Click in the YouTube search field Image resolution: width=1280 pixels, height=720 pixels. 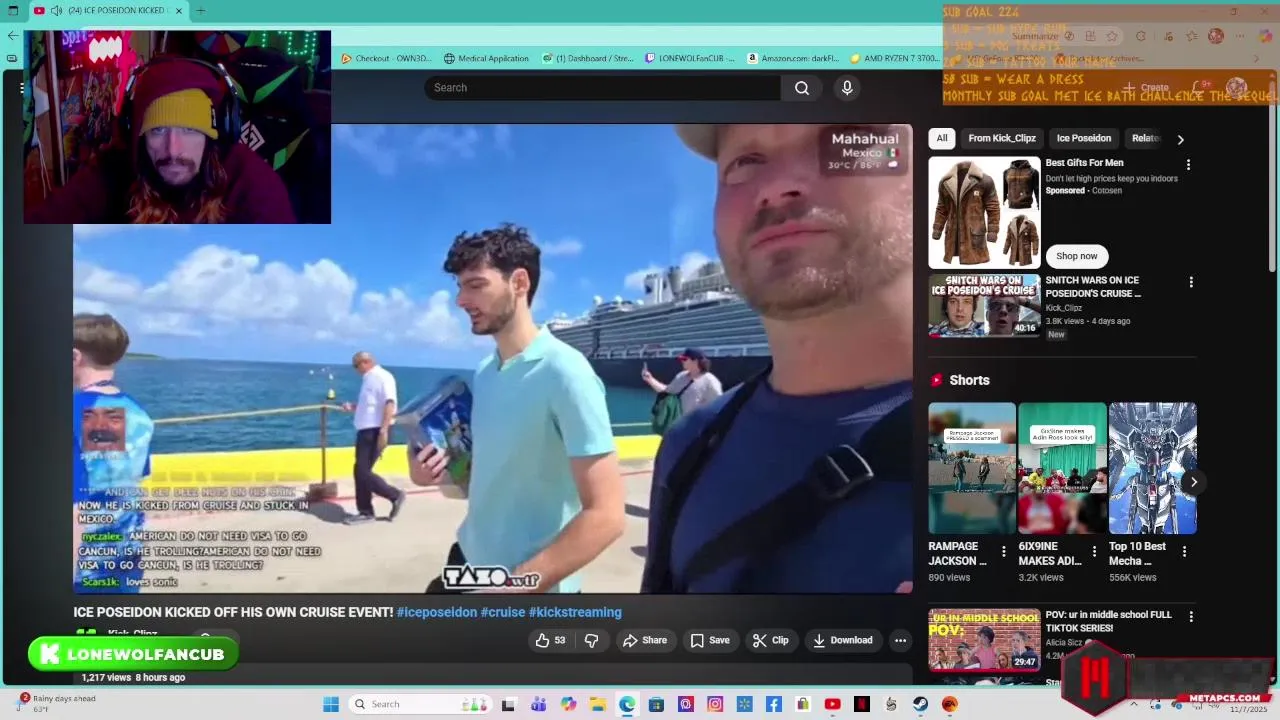(x=602, y=88)
